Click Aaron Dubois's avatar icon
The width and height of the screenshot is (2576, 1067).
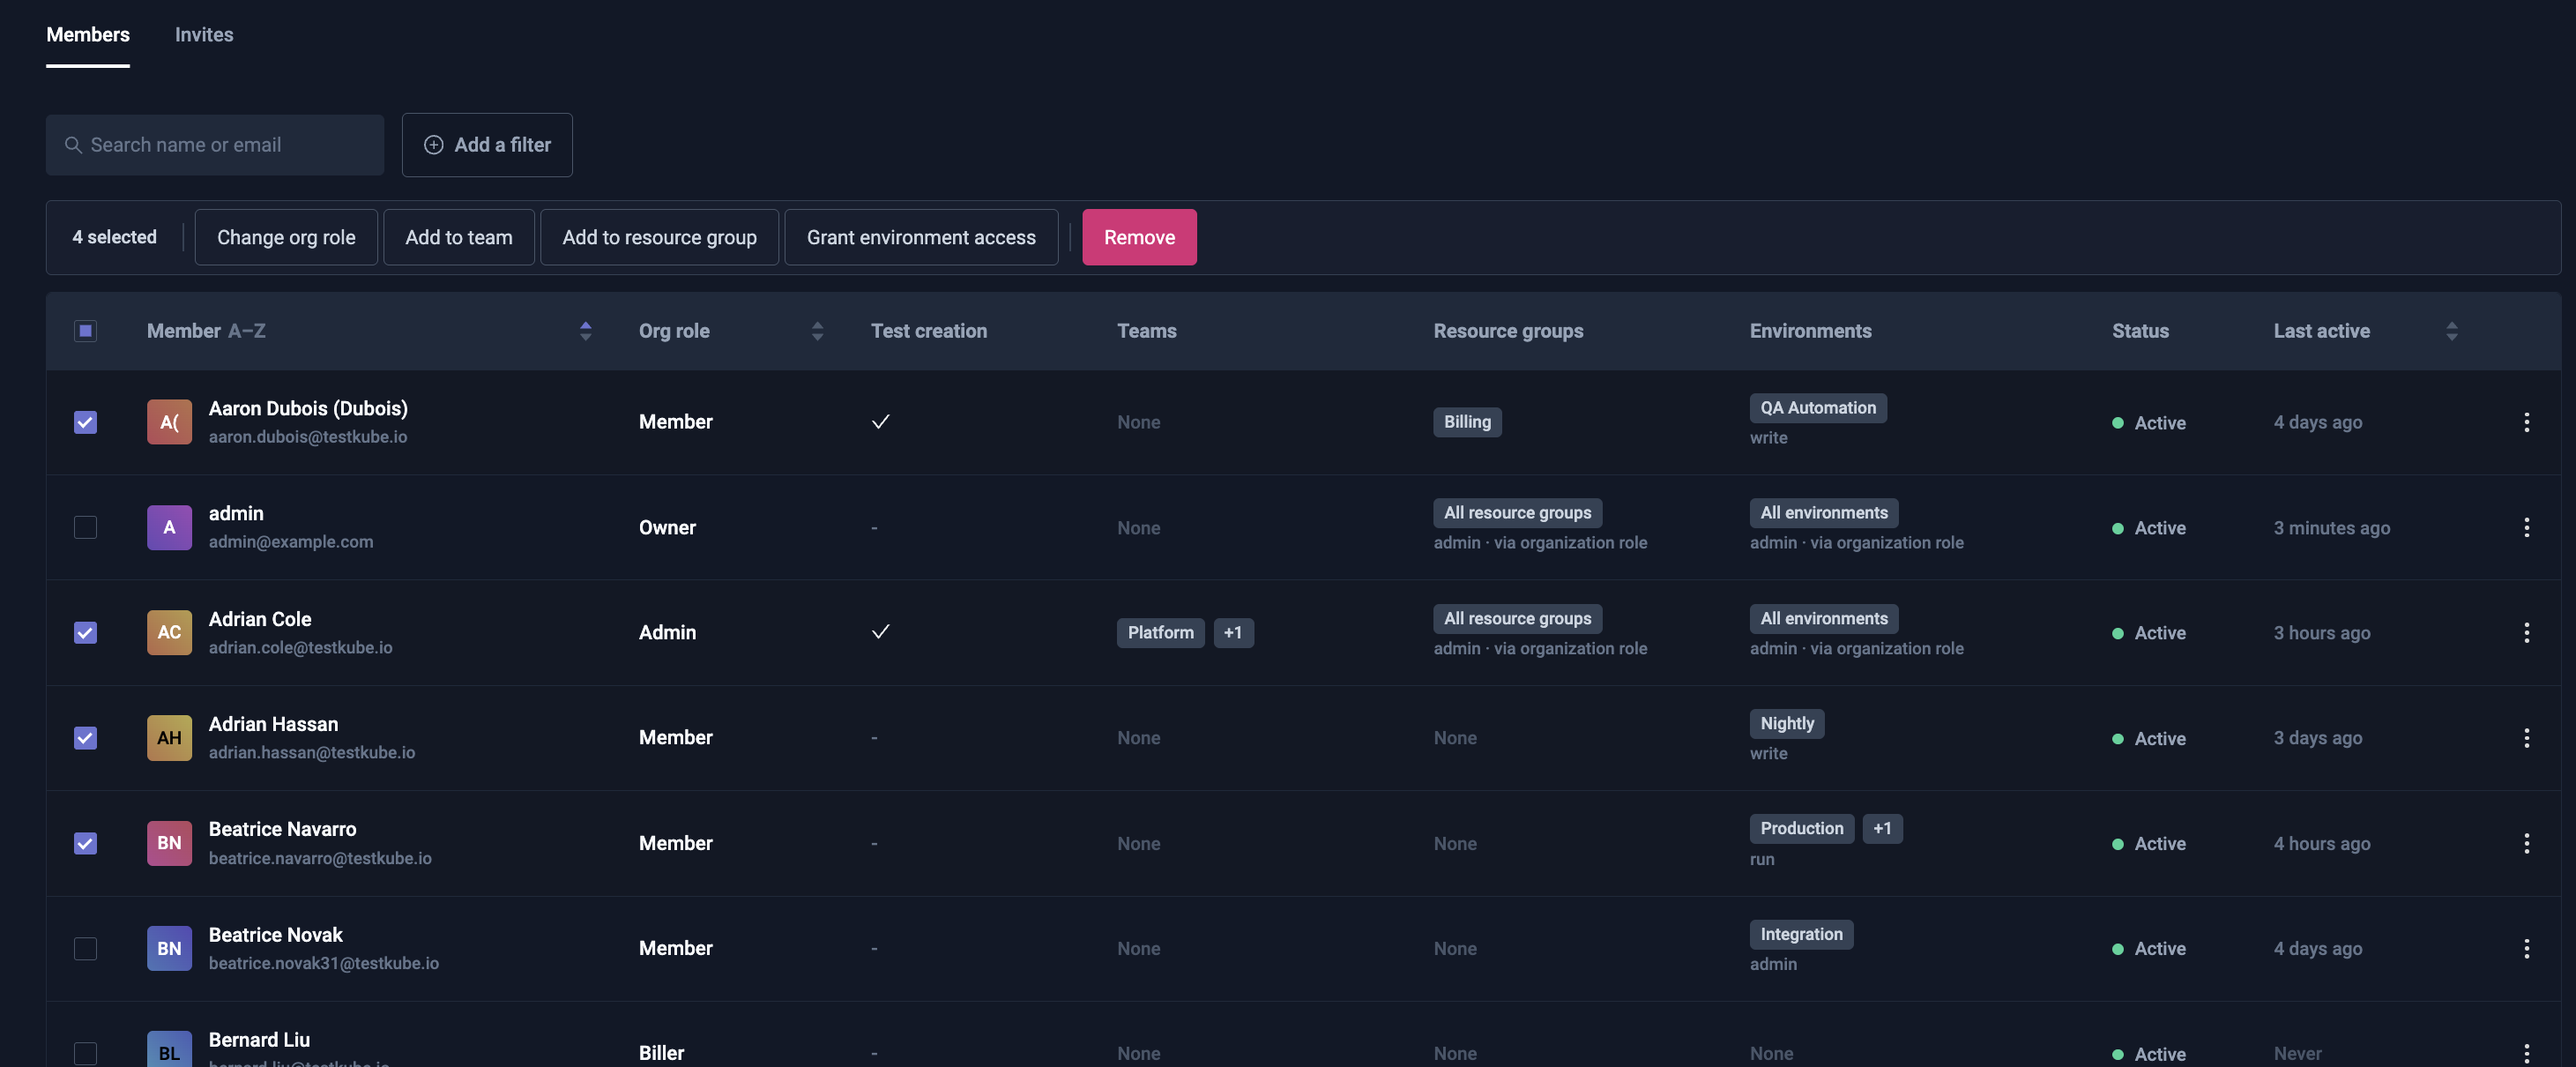click(169, 422)
